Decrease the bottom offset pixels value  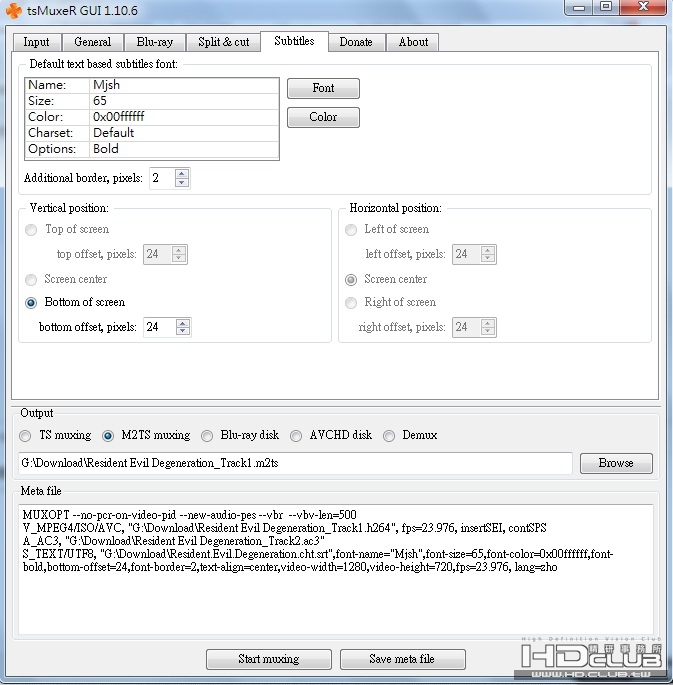click(x=183, y=331)
